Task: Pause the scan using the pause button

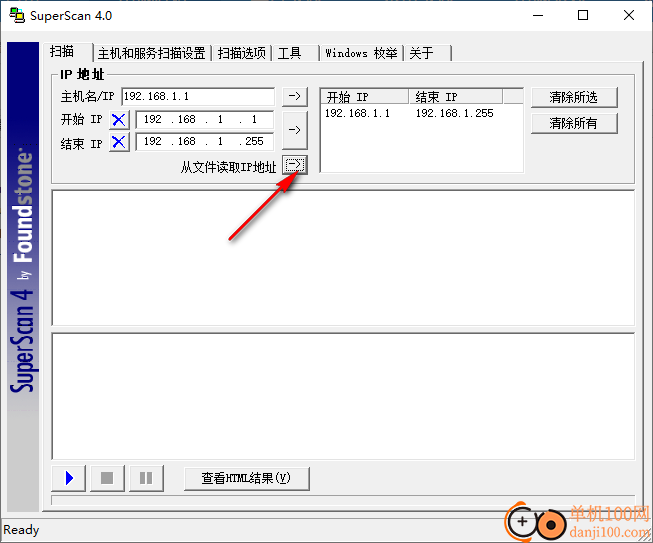Action: point(146,478)
